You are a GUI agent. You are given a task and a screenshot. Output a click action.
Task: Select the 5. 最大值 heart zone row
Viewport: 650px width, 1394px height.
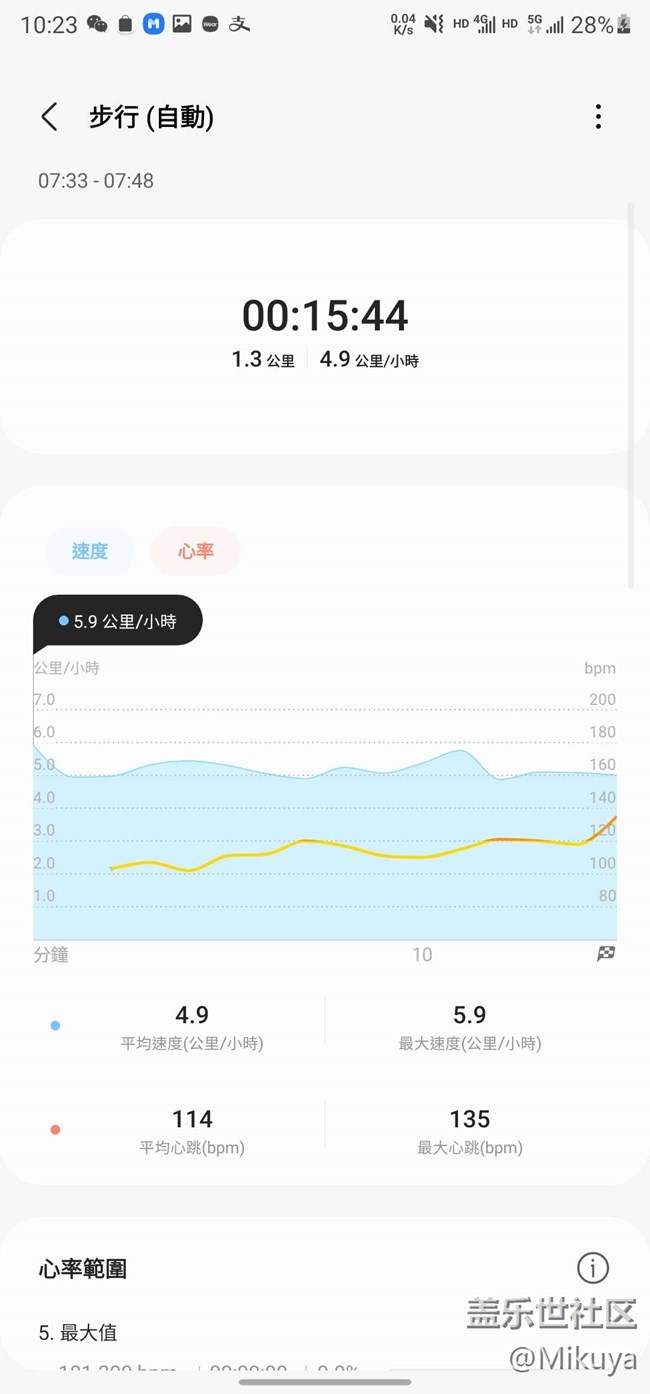(x=78, y=1333)
